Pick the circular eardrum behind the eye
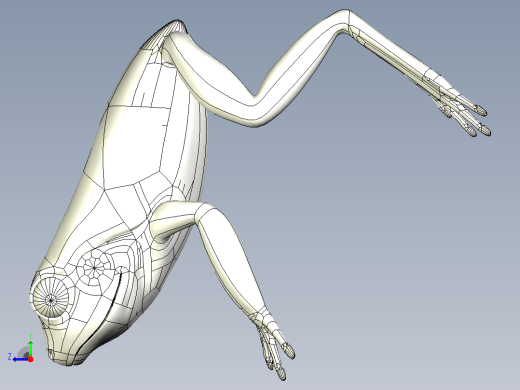520x390 pixels. pyautogui.click(x=95, y=267)
